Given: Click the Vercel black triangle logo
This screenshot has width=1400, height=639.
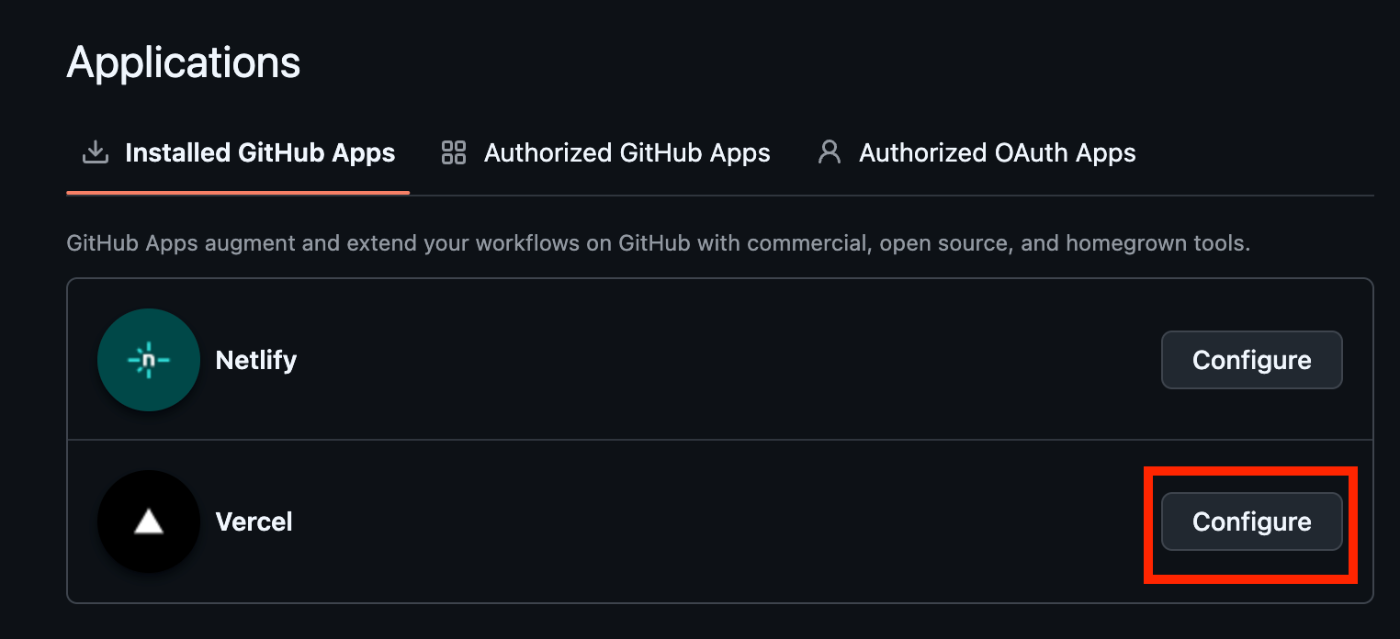Looking at the screenshot, I should (148, 522).
